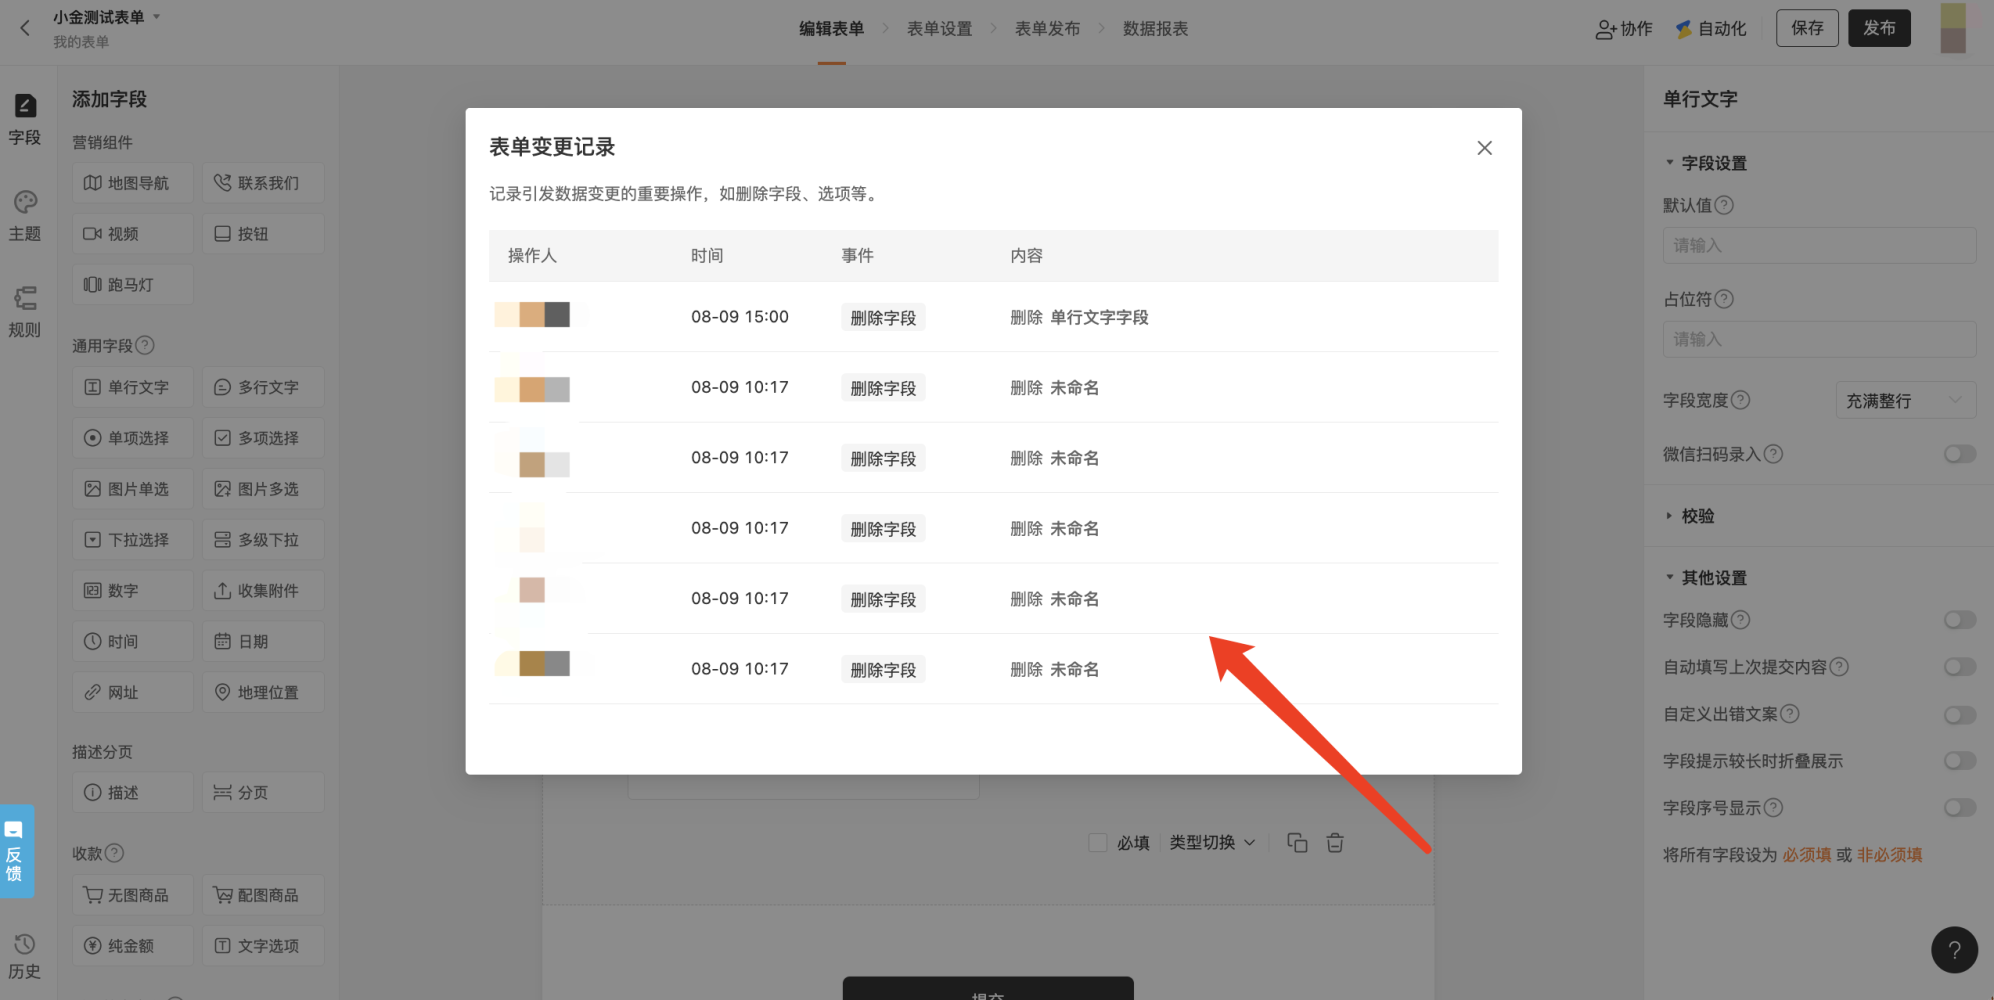
Task: Open the help question-mark button
Action: (x=1954, y=950)
